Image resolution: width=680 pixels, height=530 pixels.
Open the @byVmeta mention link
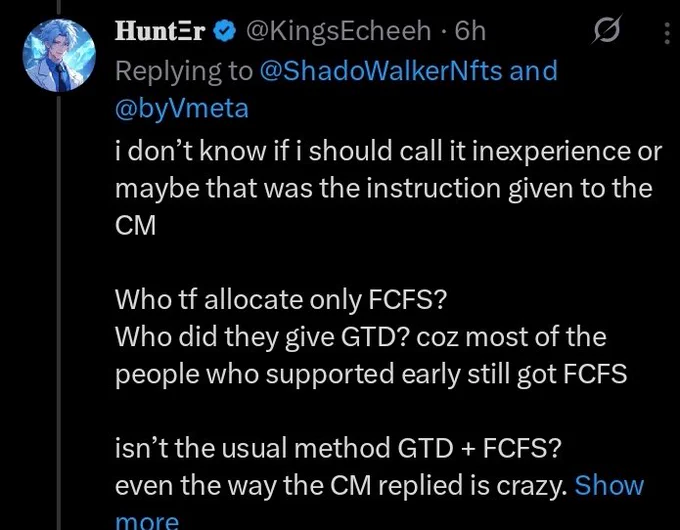tap(182, 108)
